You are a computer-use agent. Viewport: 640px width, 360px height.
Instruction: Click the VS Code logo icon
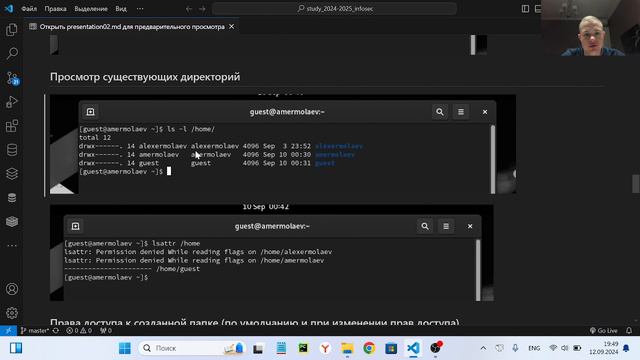[9, 8]
